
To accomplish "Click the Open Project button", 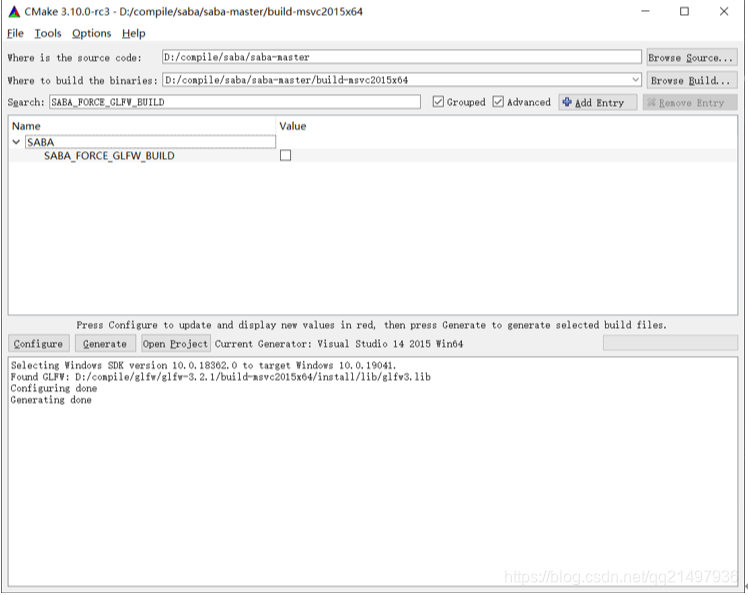I will [x=176, y=344].
